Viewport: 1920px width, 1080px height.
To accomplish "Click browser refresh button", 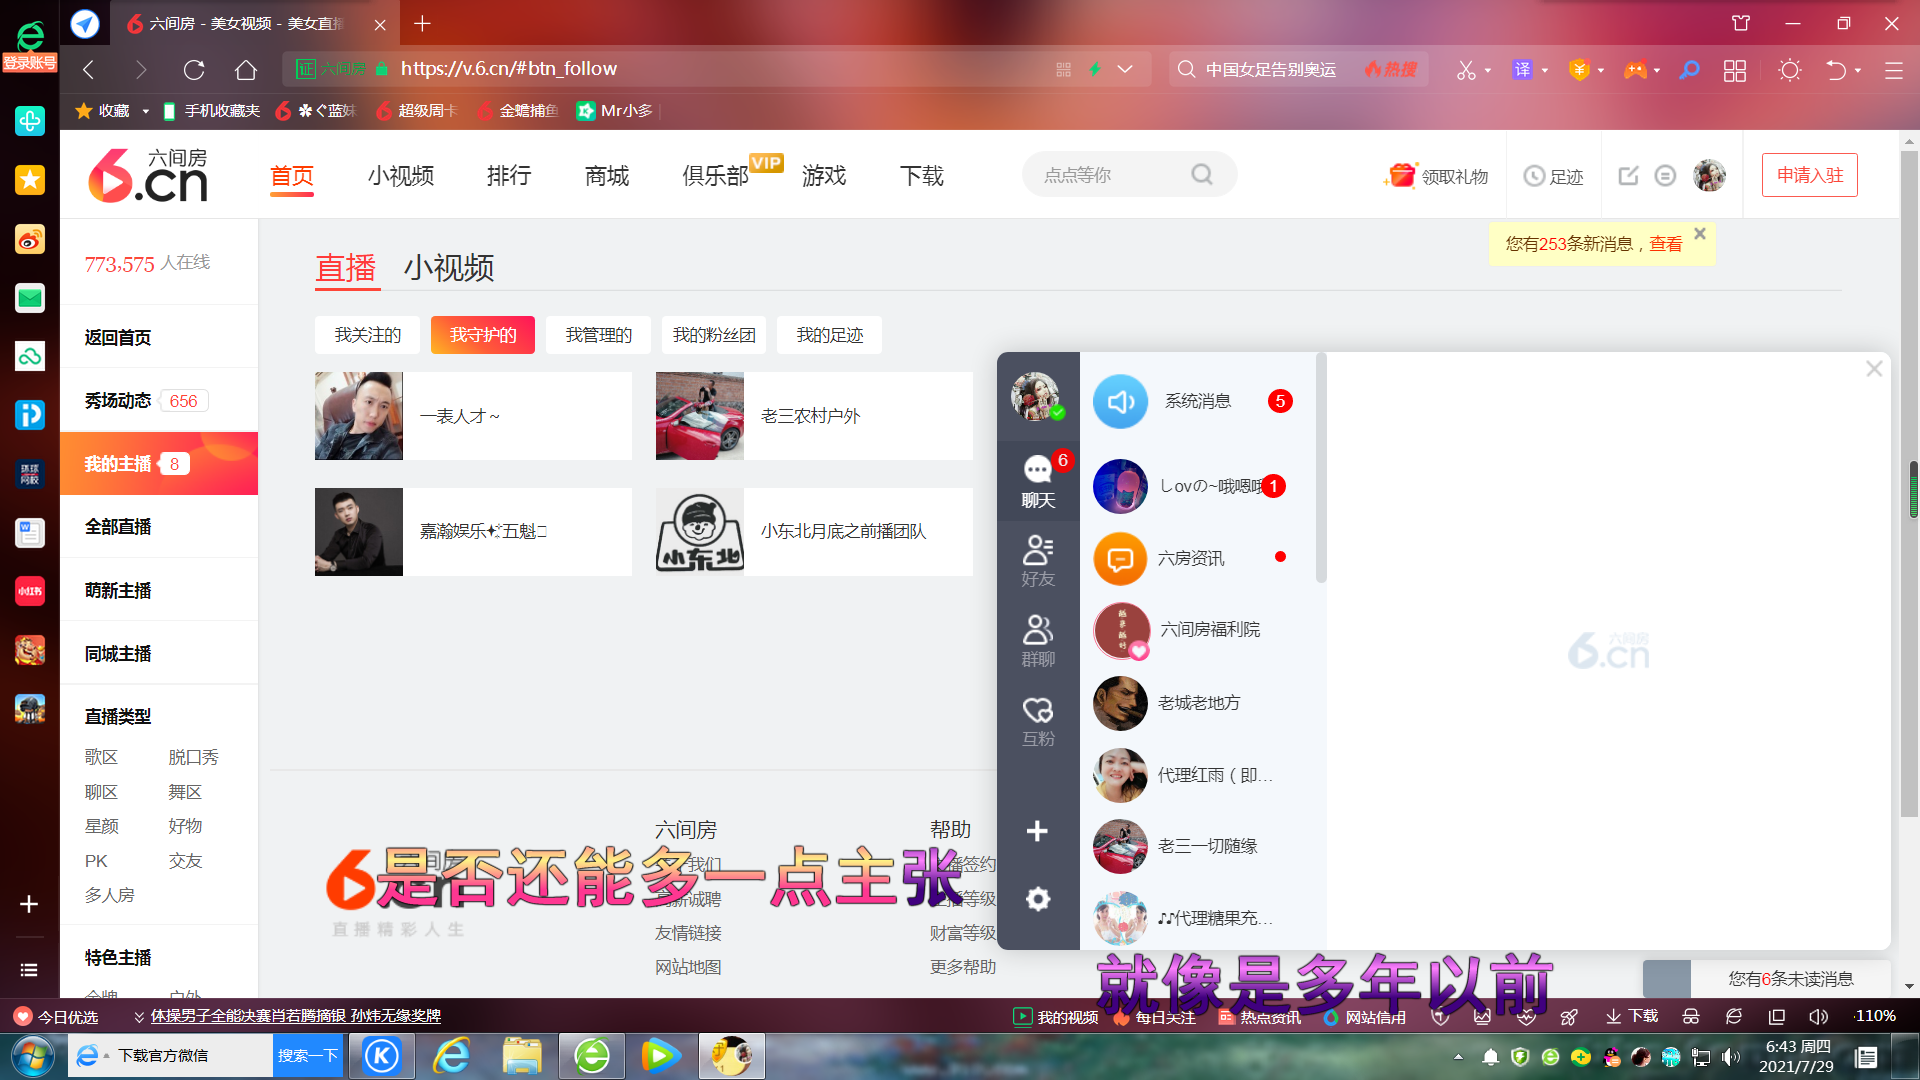I will point(194,69).
